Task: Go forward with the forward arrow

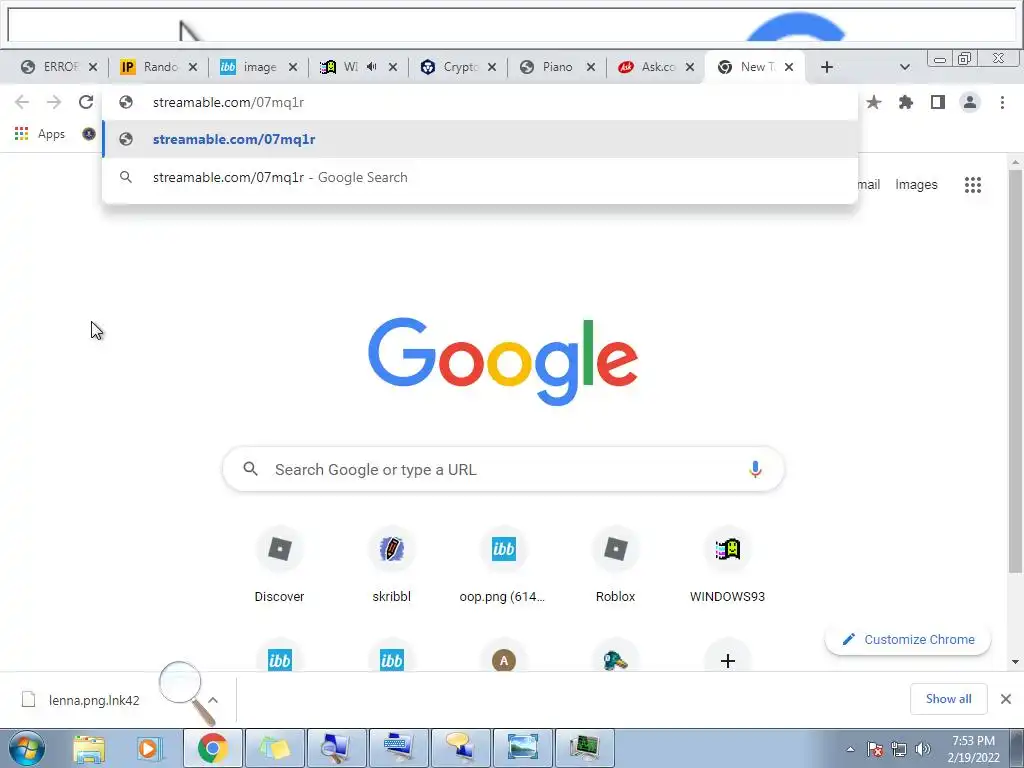Action: (x=54, y=102)
